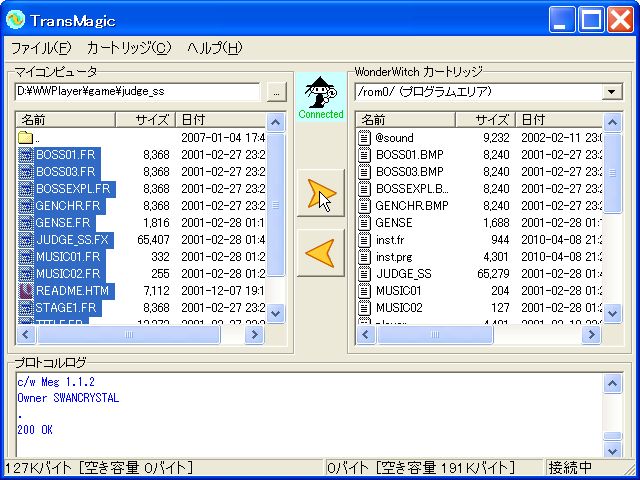640x480 pixels.
Task: Click the browse '...' folder button
Action: coord(277,92)
